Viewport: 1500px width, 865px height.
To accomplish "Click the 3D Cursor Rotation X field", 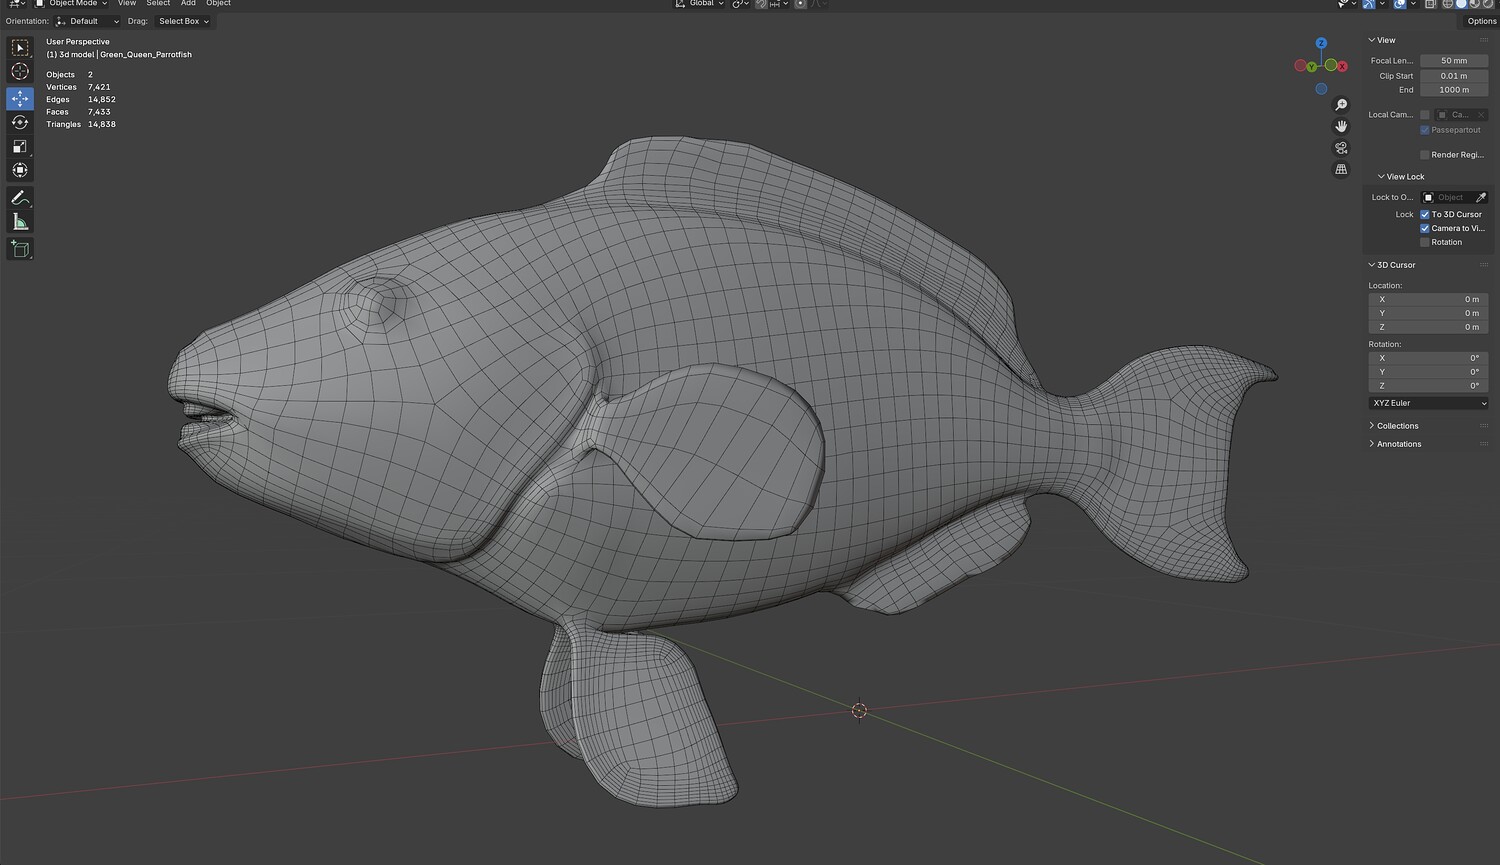I will [x=1428, y=358].
